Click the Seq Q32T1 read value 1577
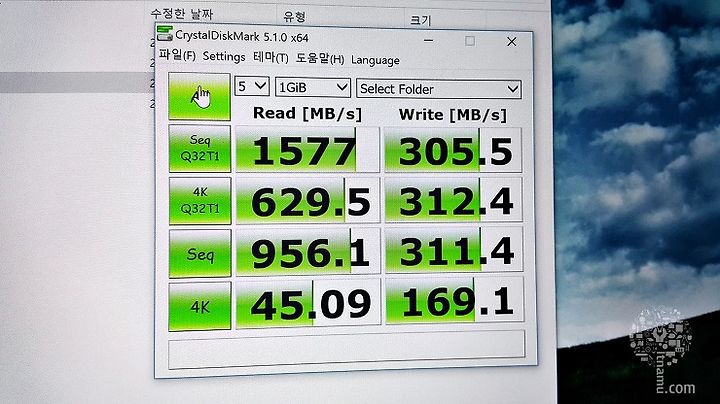The image size is (720, 404). (x=308, y=150)
